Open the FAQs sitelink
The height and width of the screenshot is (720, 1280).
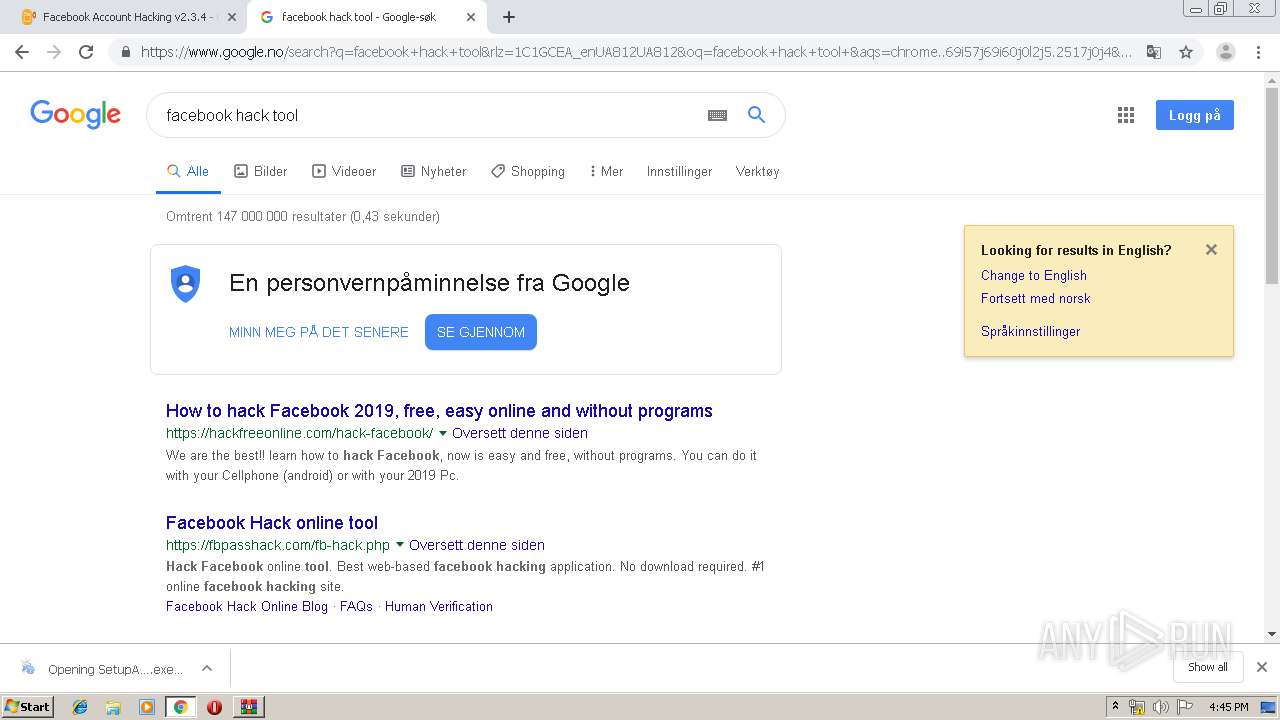click(x=356, y=606)
